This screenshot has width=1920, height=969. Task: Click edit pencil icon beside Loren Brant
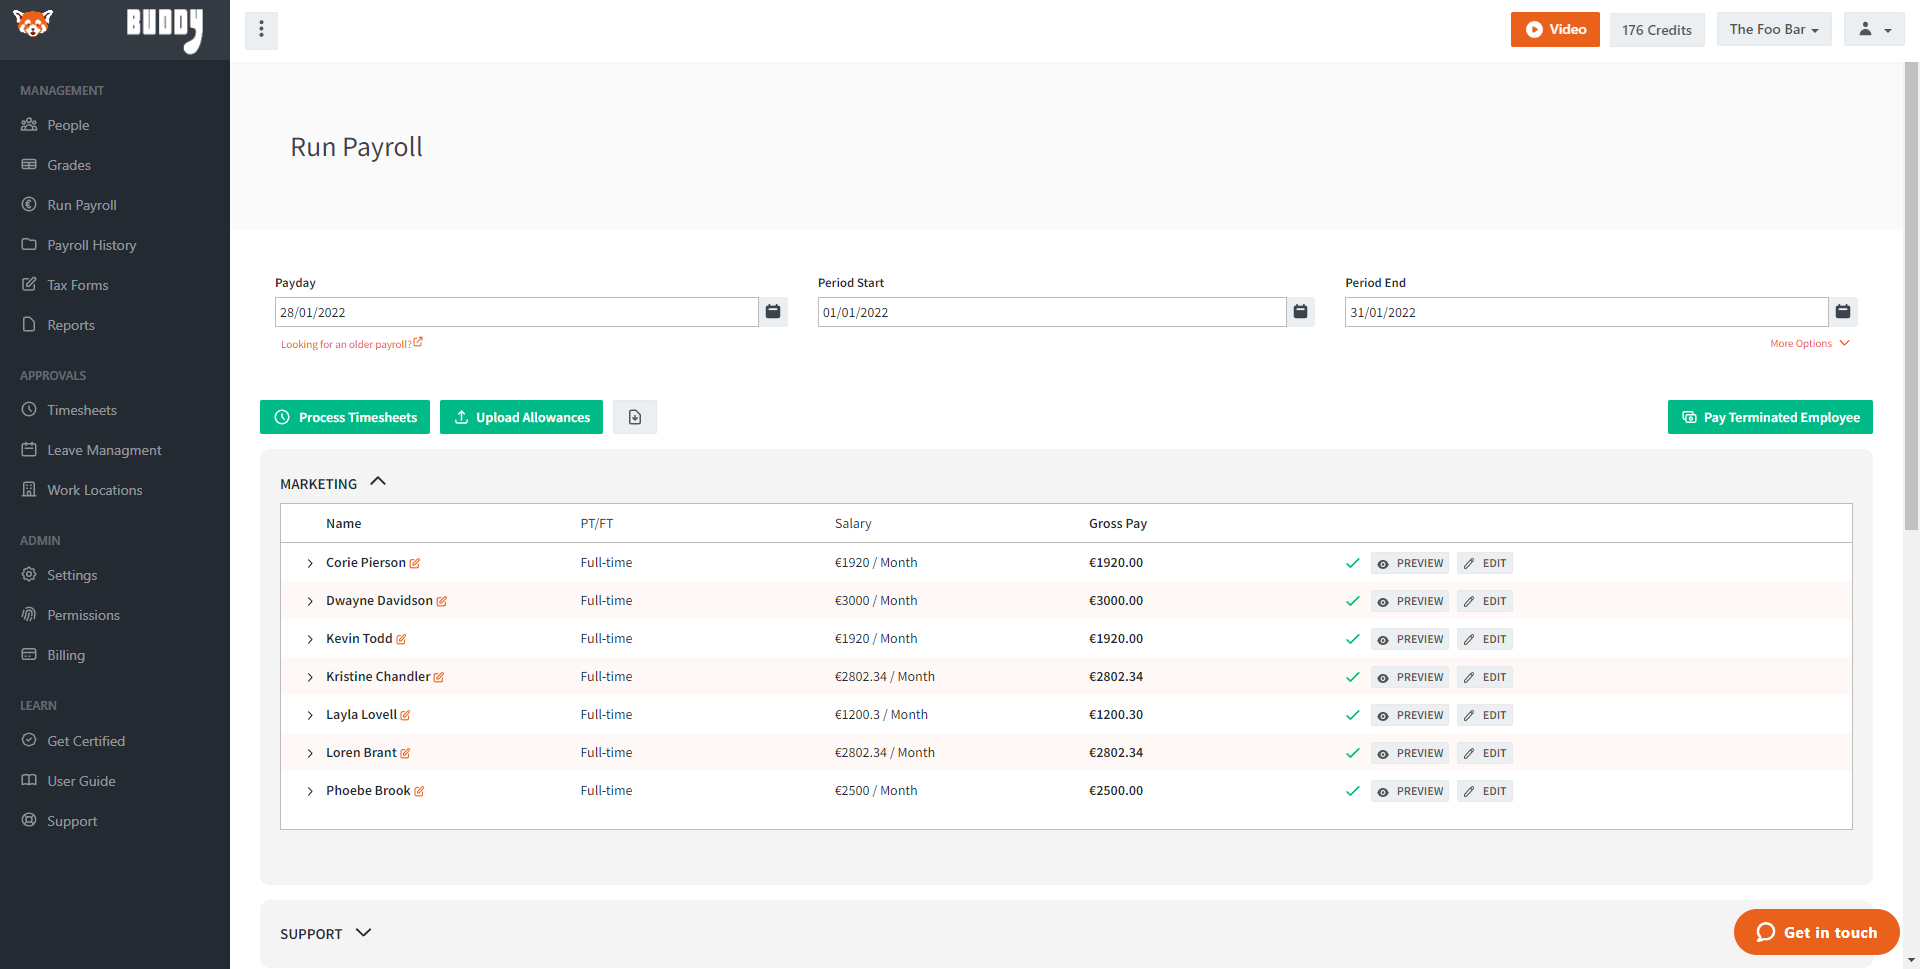click(405, 754)
